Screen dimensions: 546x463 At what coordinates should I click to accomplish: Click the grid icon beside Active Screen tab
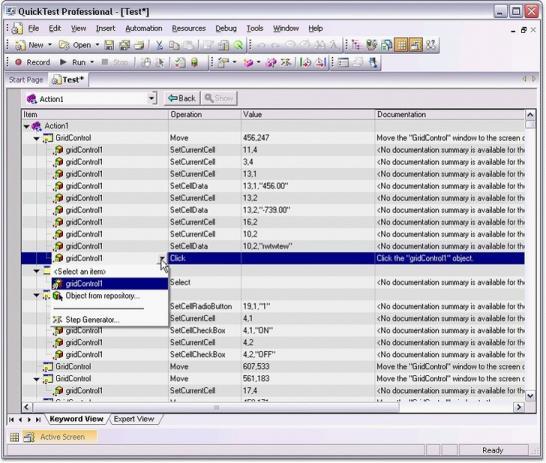pyautogui.click(x=14, y=437)
